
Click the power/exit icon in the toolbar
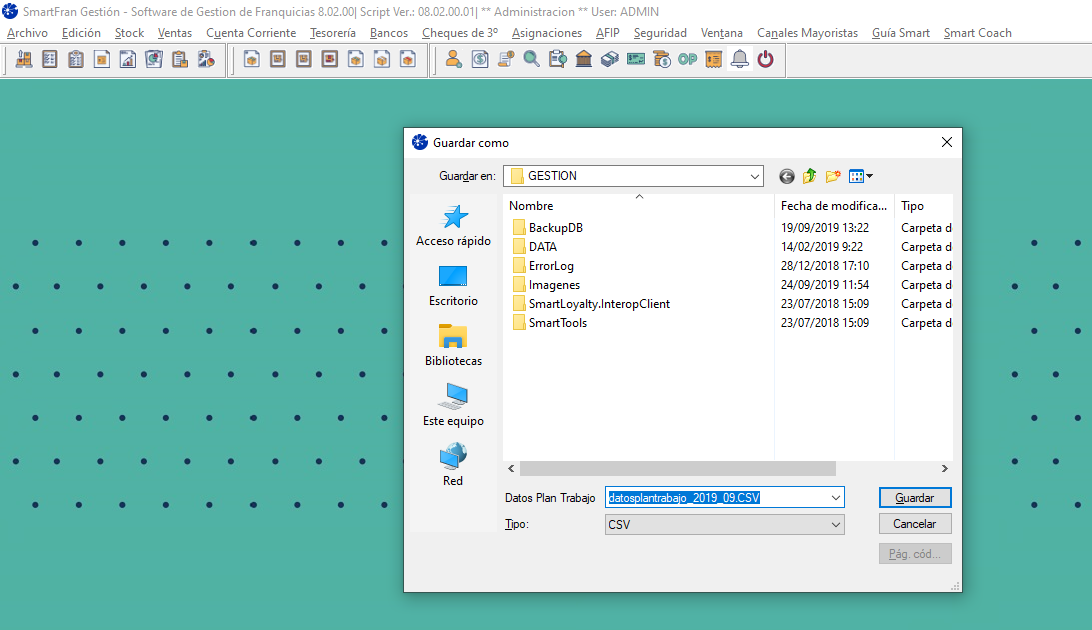[765, 59]
